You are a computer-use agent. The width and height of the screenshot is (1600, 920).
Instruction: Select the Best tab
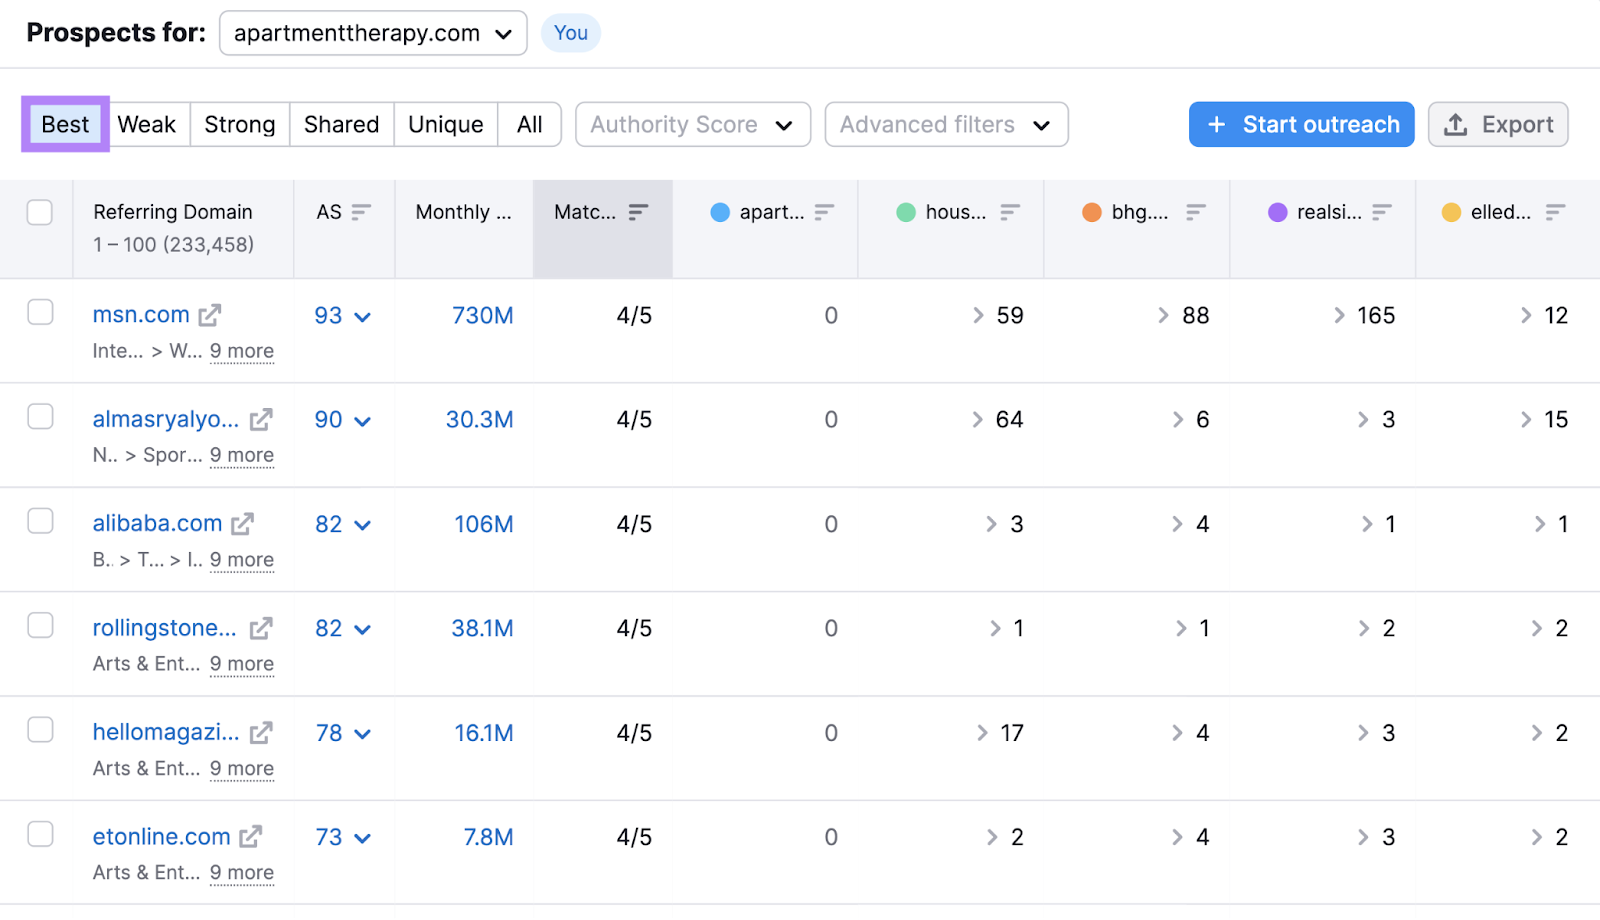click(x=65, y=125)
